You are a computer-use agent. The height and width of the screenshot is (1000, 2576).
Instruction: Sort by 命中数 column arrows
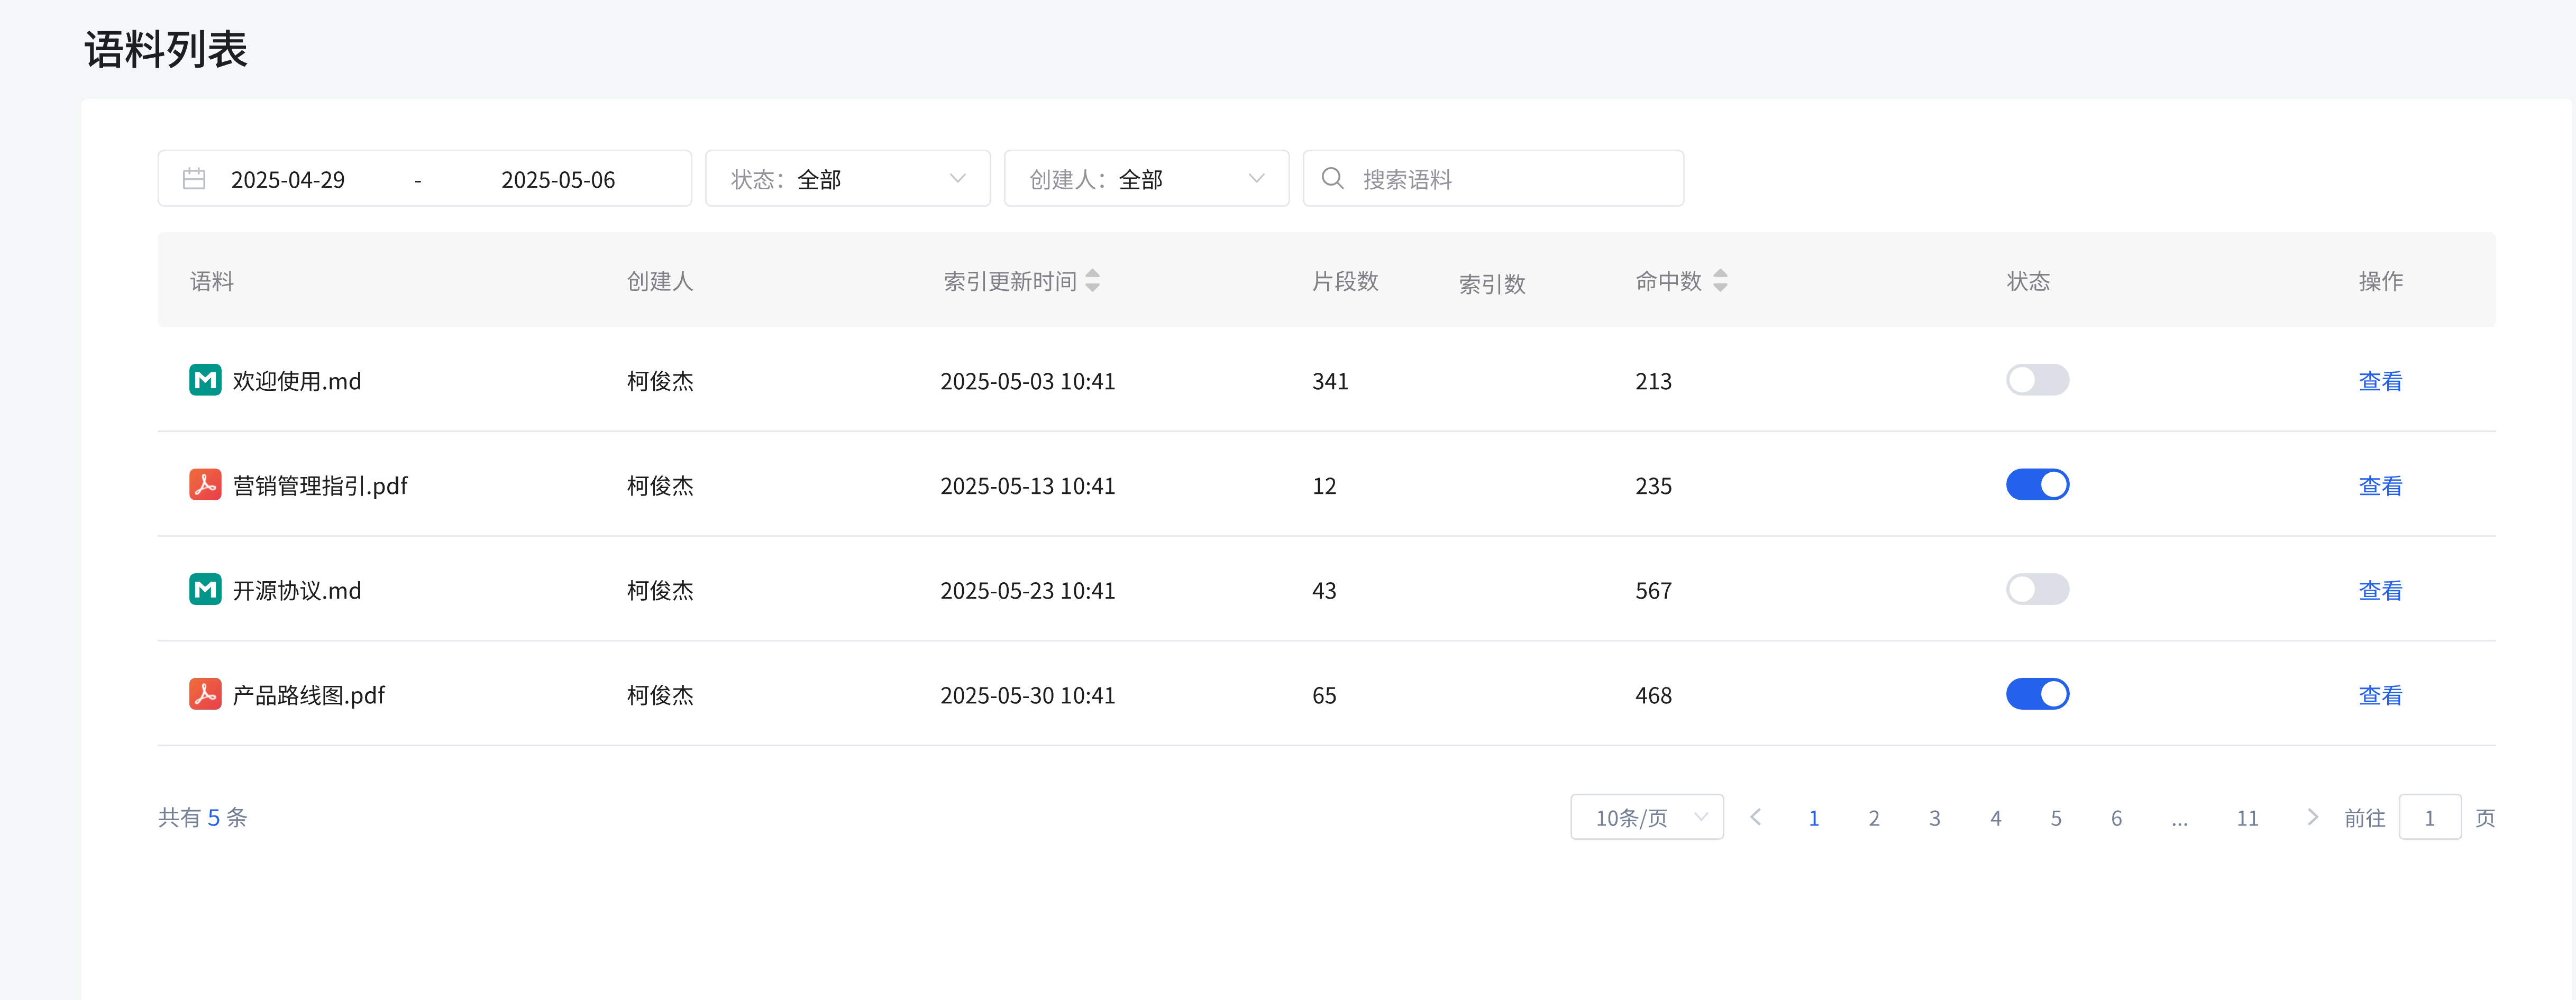pyautogui.click(x=1719, y=281)
